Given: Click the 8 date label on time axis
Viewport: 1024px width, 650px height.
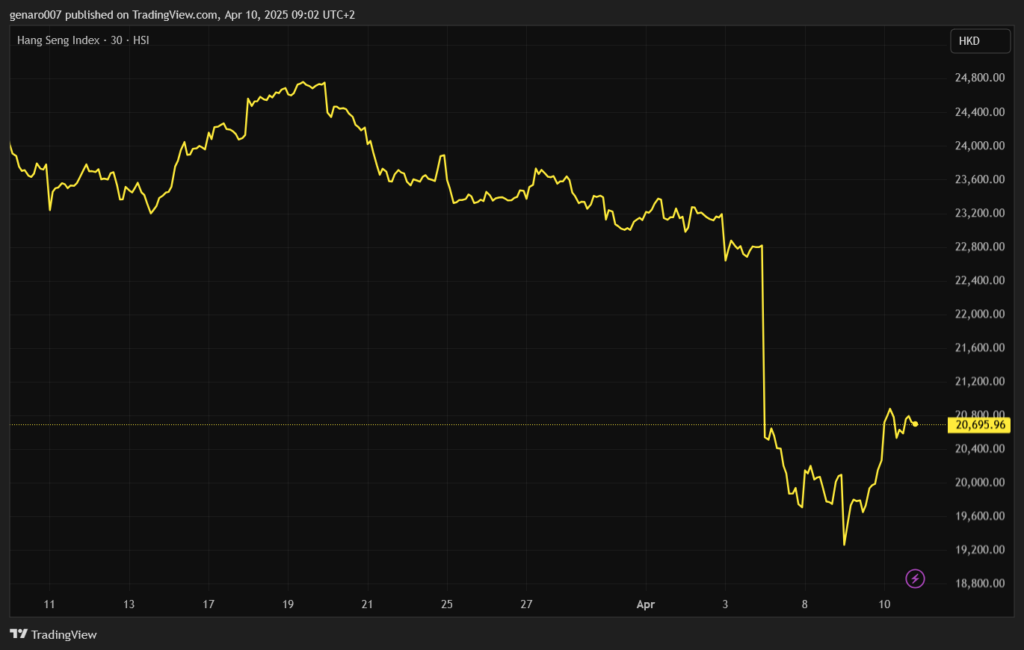Looking at the screenshot, I should click(x=804, y=604).
